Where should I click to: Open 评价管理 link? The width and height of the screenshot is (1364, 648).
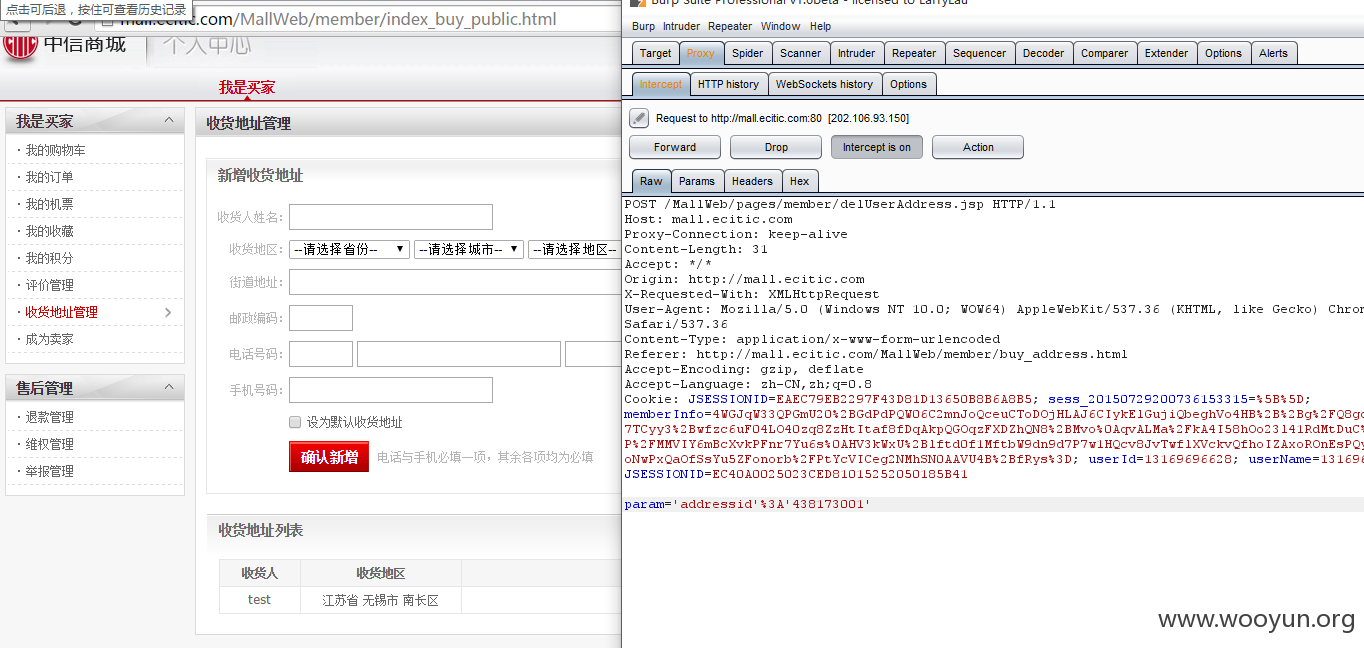pyautogui.click(x=49, y=285)
